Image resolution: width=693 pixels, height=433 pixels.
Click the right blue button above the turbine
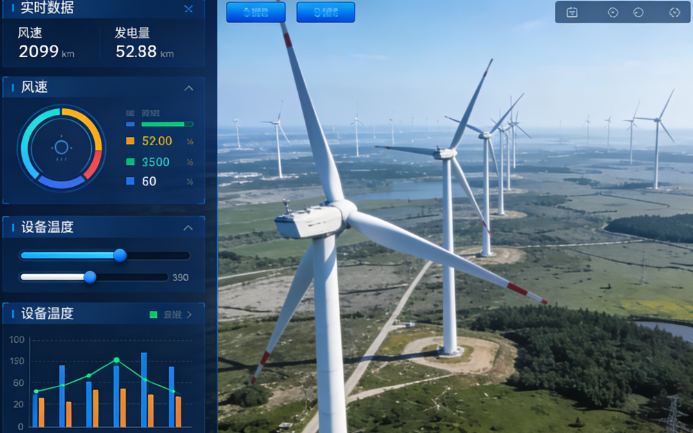coord(325,13)
